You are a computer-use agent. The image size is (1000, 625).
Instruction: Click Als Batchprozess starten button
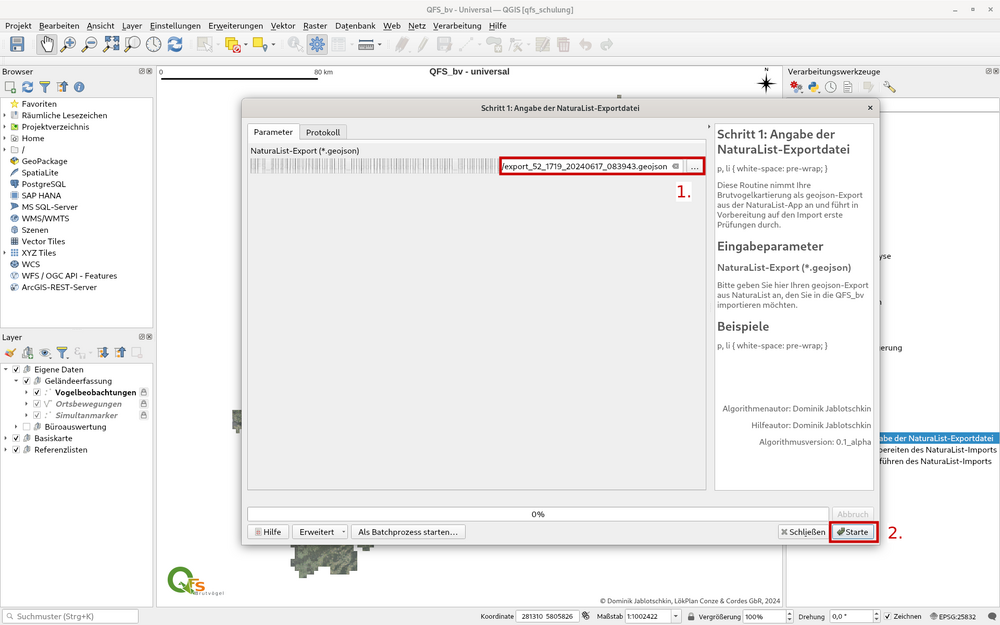pos(408,532)
